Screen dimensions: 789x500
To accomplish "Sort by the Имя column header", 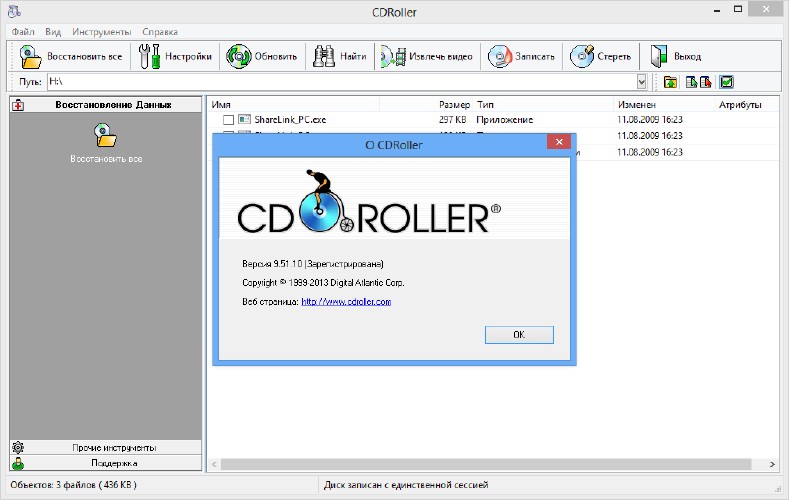I will 293,105.
